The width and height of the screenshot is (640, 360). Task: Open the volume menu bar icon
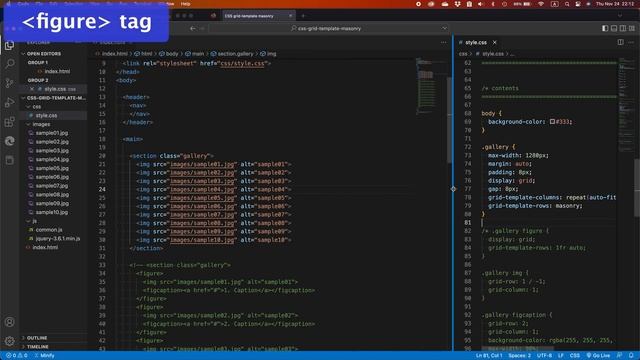coord(480,4)
